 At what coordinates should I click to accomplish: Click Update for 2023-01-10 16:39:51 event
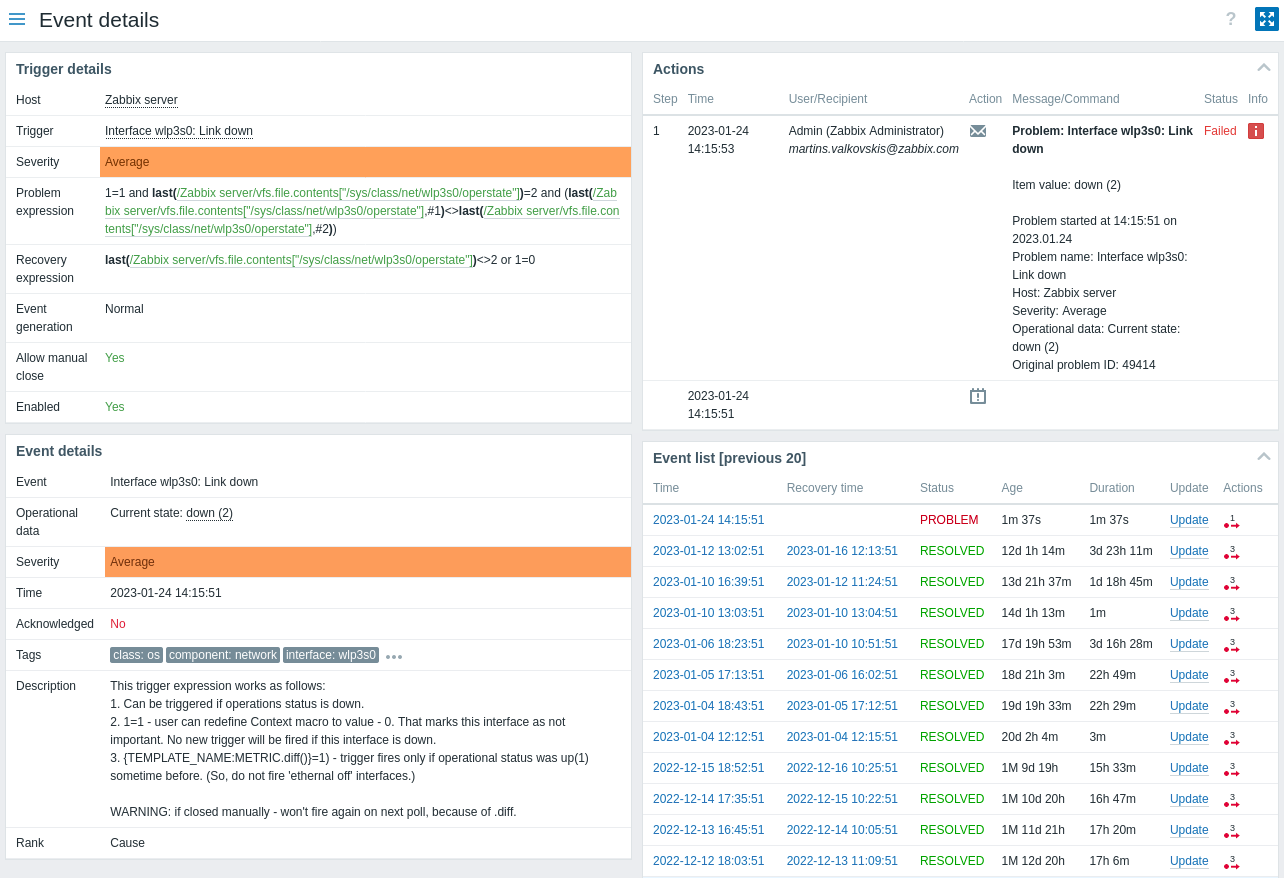coord(1189,582)
